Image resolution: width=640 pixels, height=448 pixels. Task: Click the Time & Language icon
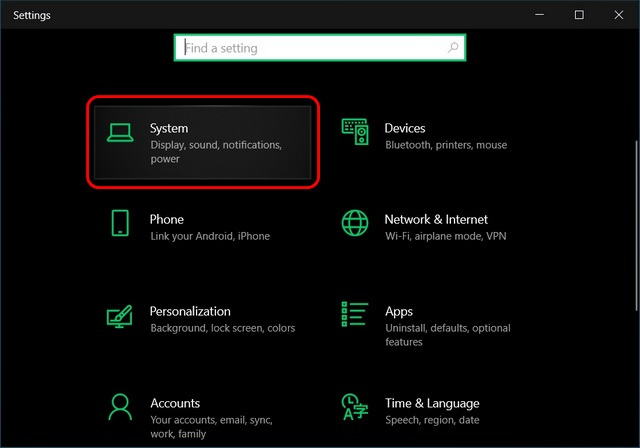354,407
